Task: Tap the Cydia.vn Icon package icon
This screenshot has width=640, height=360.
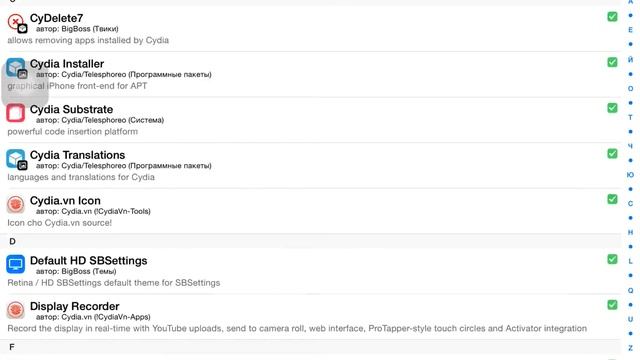Action: click(x=16, y=204)
